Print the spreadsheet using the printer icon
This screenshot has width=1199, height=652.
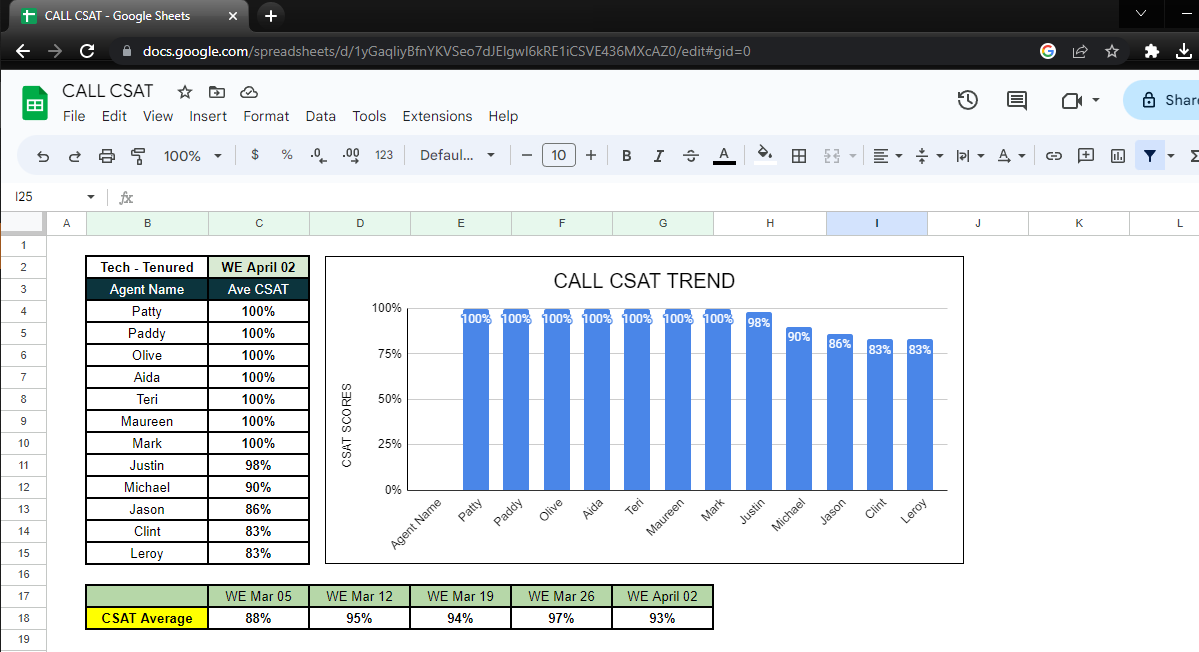point(107,155)
